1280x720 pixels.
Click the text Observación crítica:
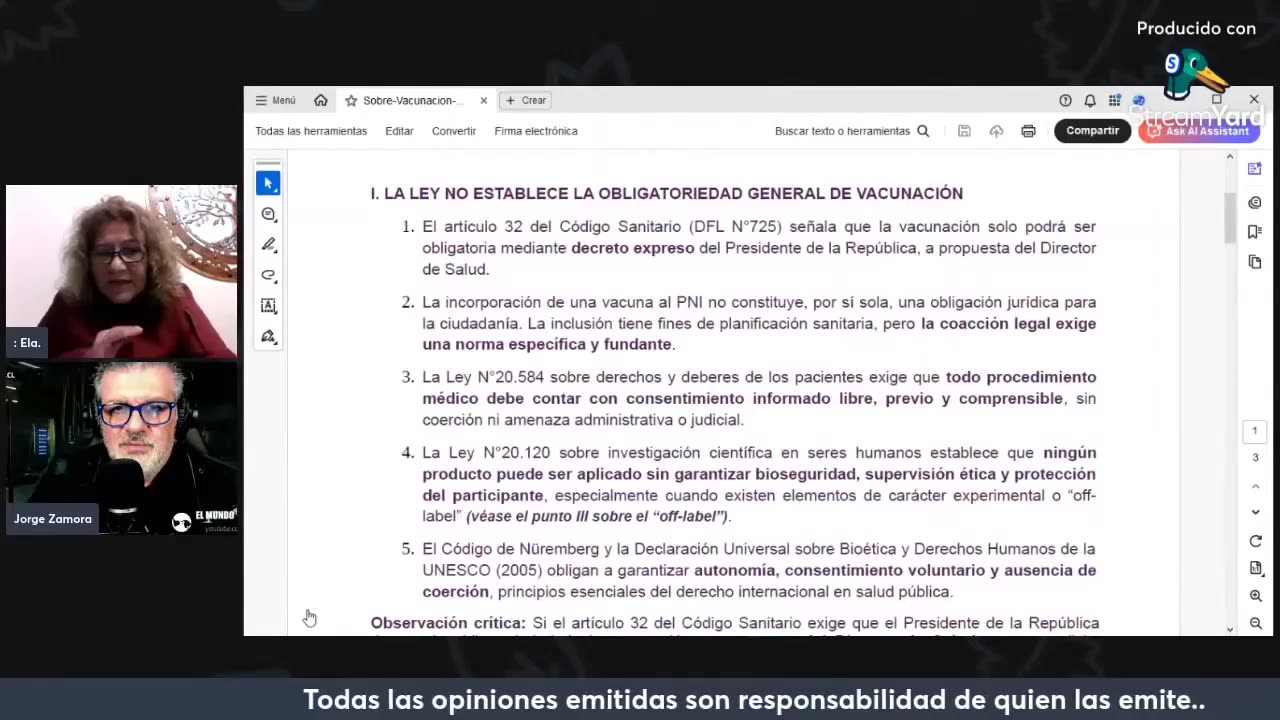pyautogui.click(x=448, y=623)
